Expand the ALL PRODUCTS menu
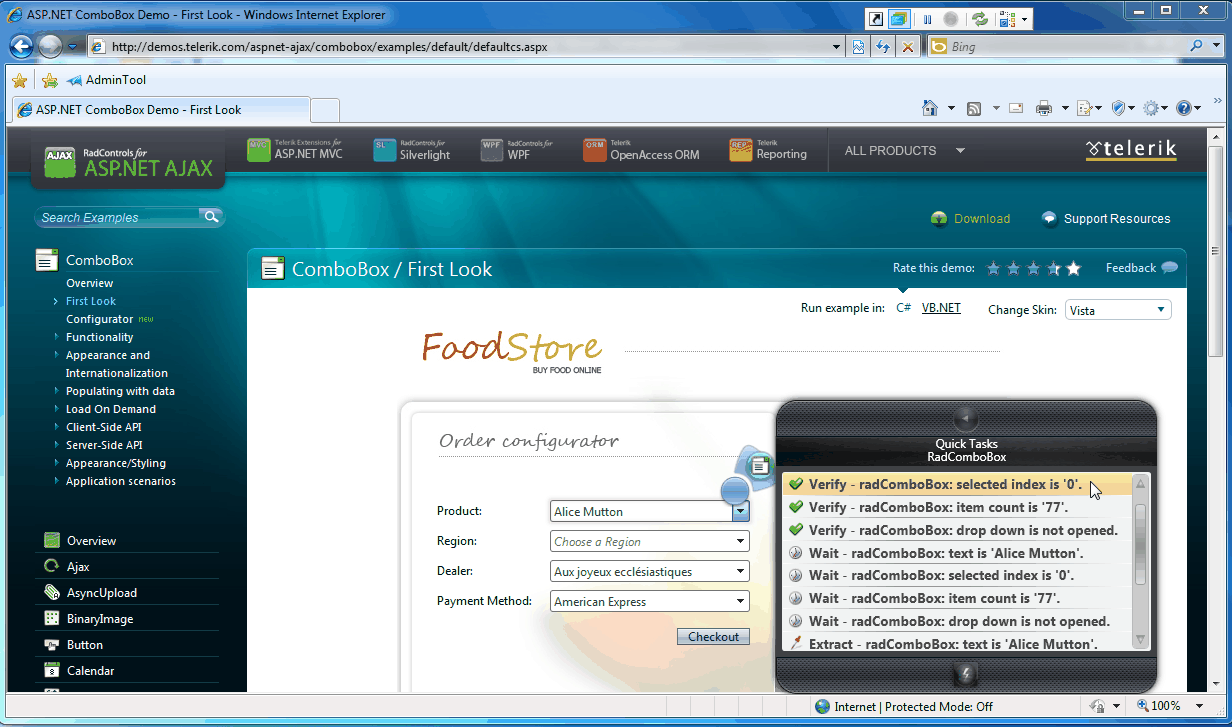Viewport: 1232px width, 727px height. [960, 151]
